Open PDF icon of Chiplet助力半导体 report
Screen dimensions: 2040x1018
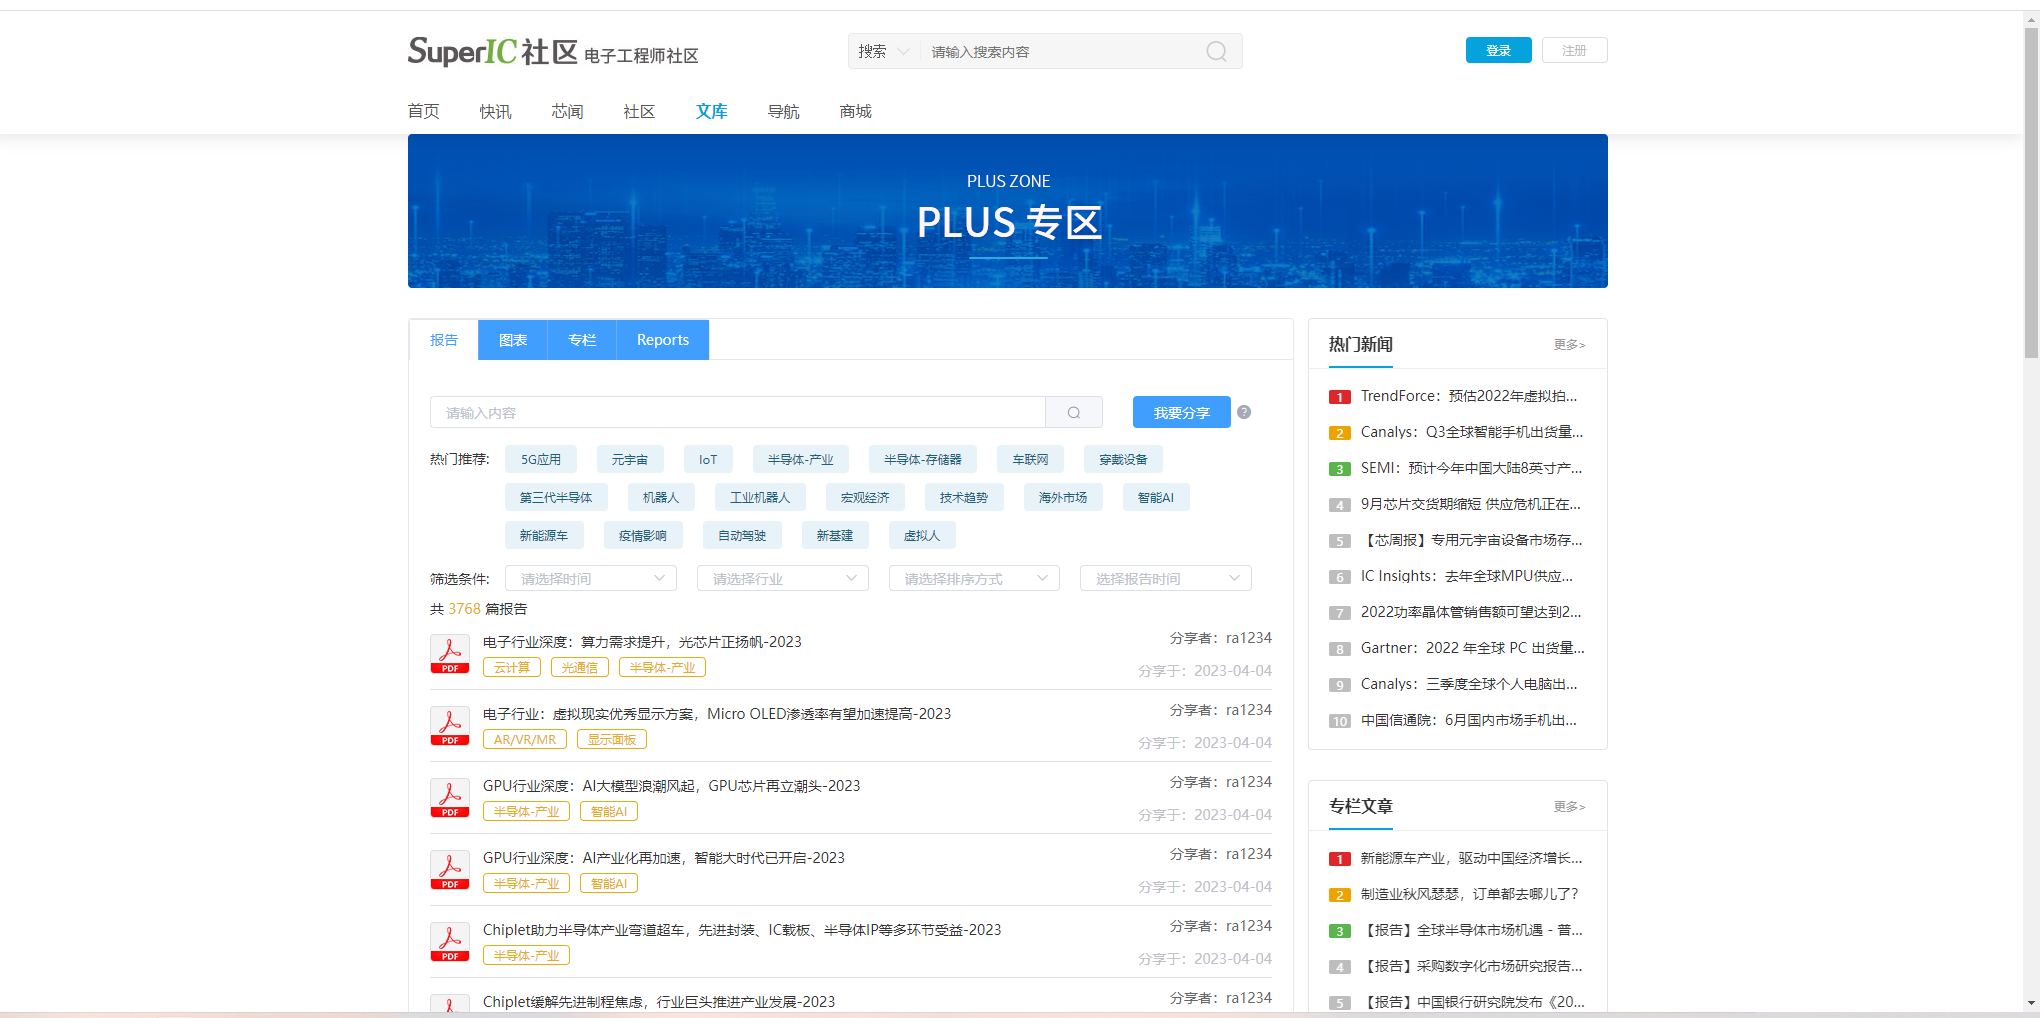(450, 943)
